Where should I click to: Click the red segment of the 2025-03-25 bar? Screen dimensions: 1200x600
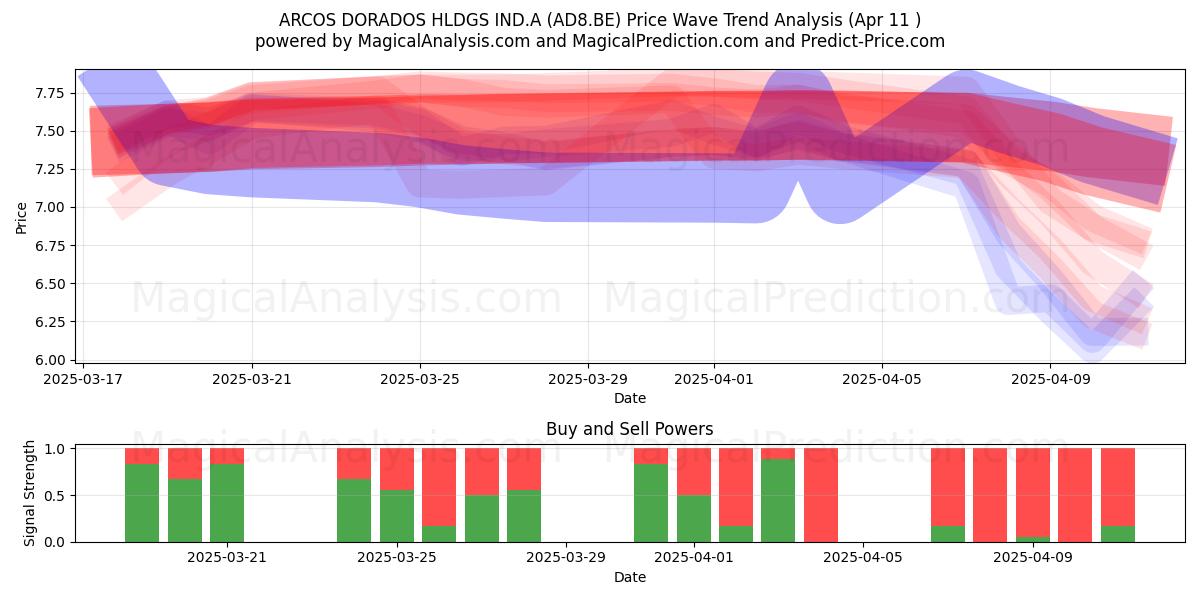[x=397, y=469]
